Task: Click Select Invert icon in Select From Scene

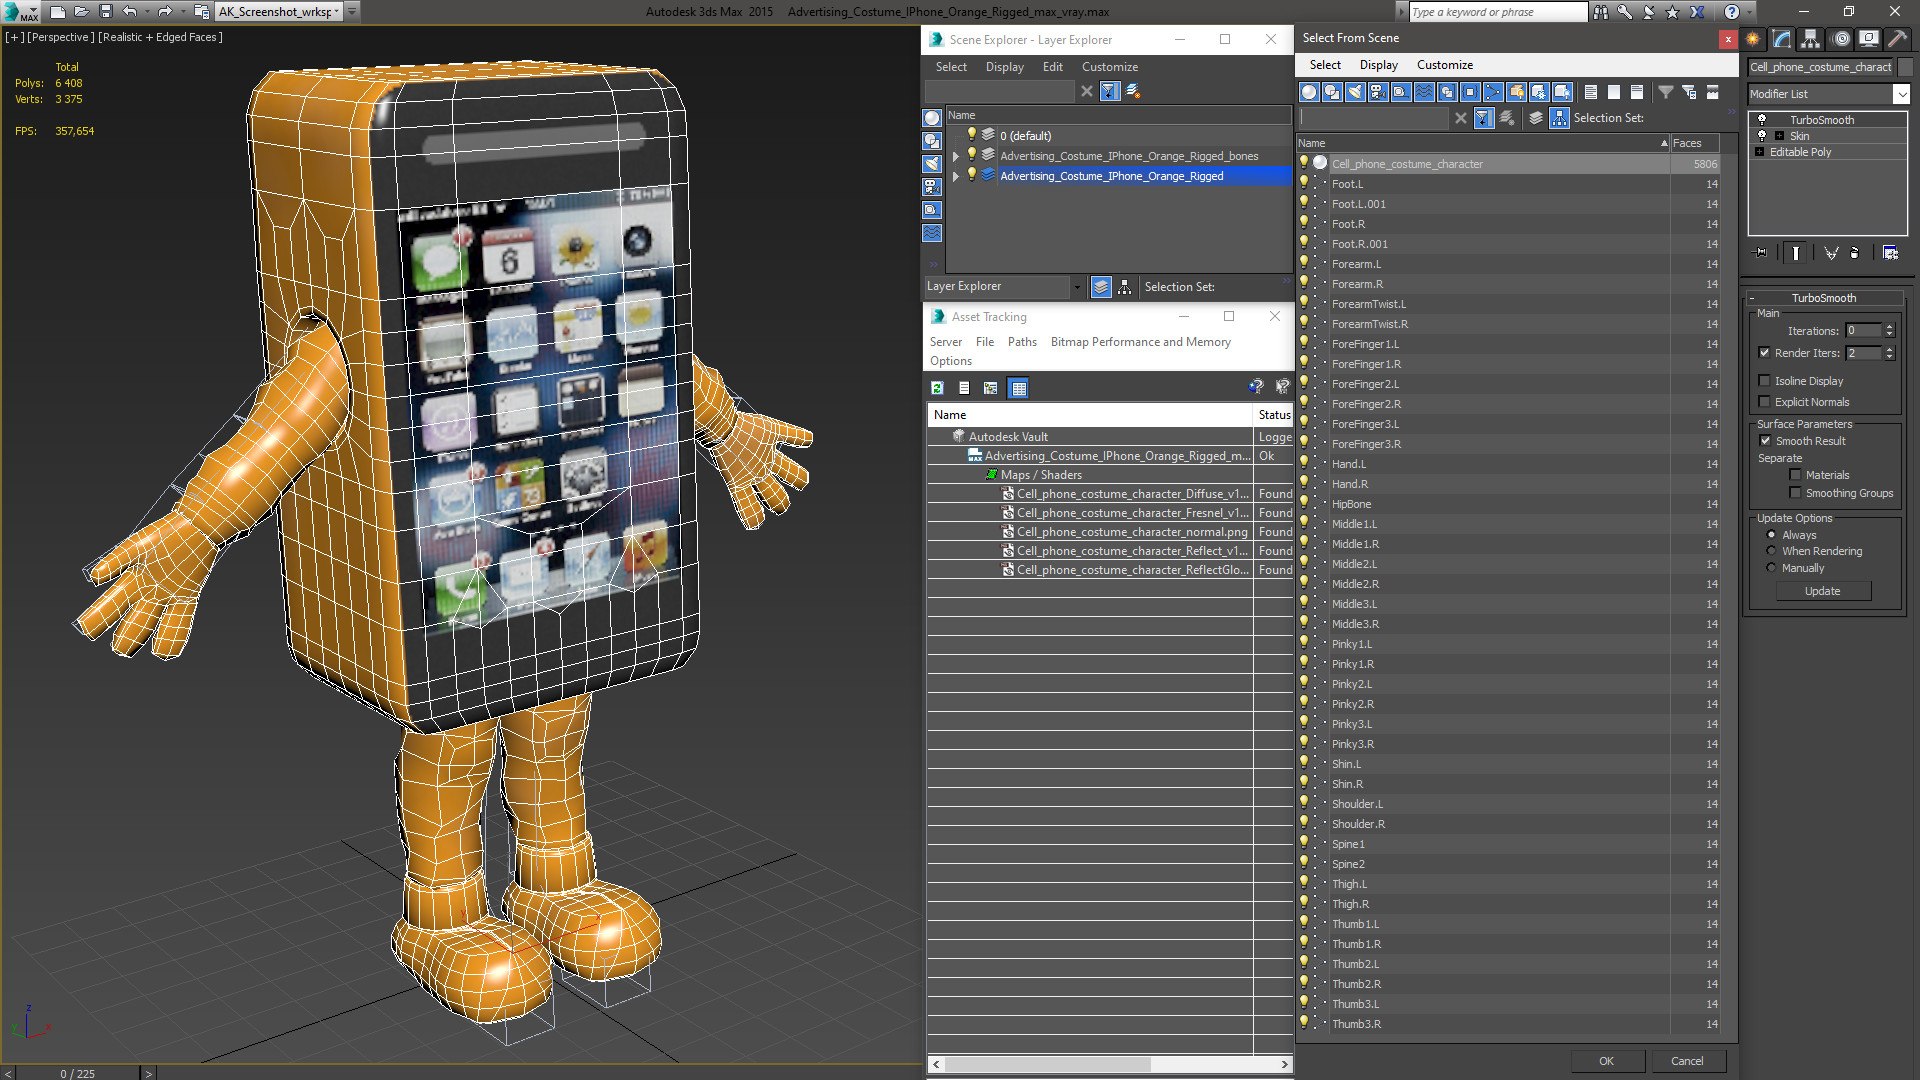Action: (1637, 92)
